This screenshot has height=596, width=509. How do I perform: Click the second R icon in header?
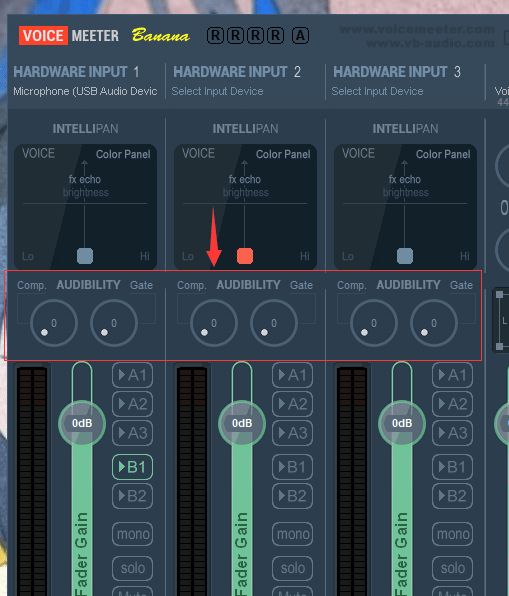click(x=235, y=36)
